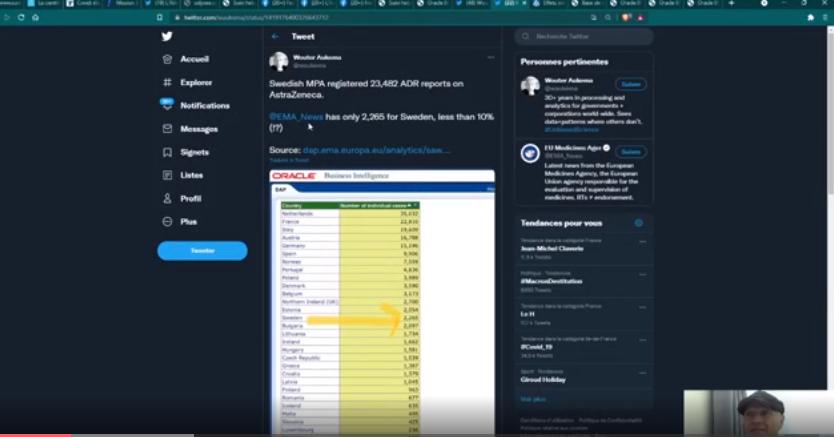Follow Wouter Aukema with the Suivre button

tap(631, 84)
